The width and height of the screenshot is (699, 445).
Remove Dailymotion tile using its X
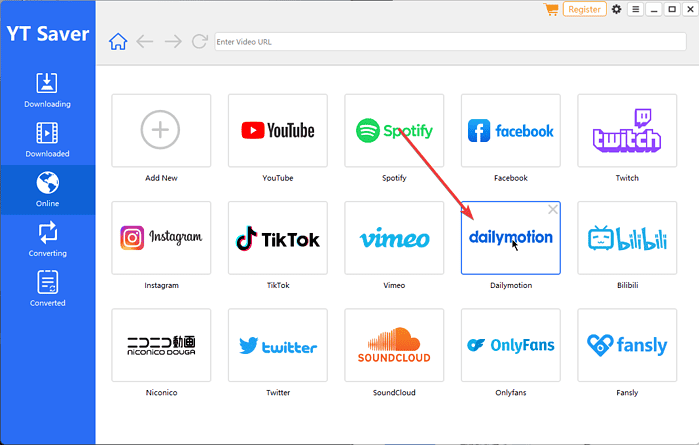pos(553,209)
